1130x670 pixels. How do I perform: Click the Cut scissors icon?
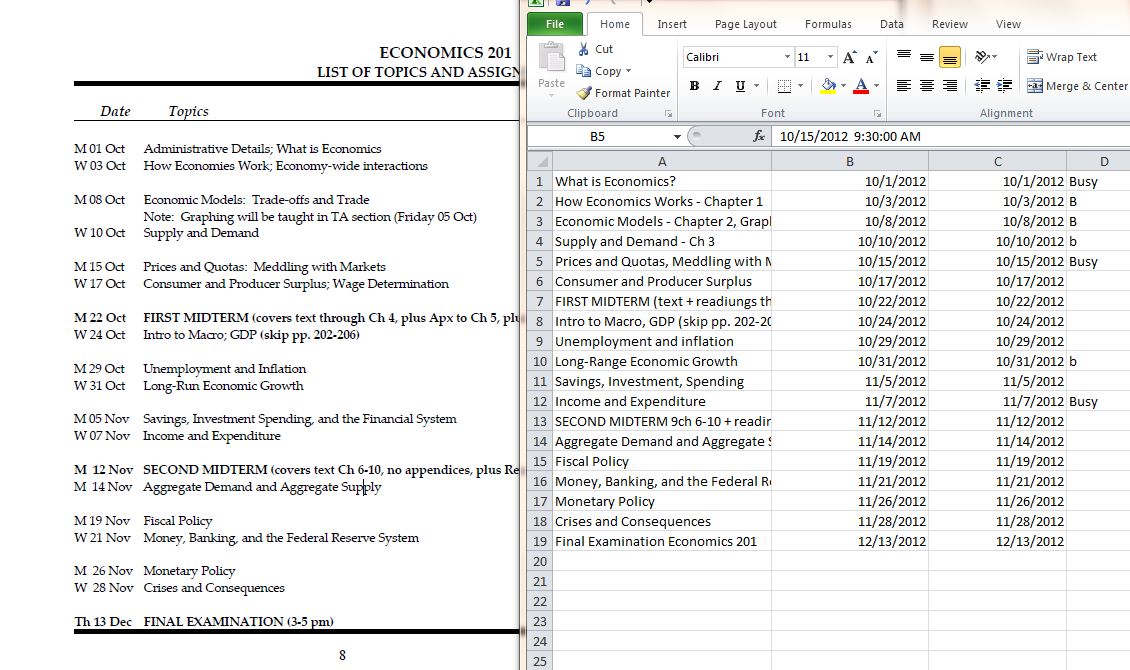click(x=584, y=49)
